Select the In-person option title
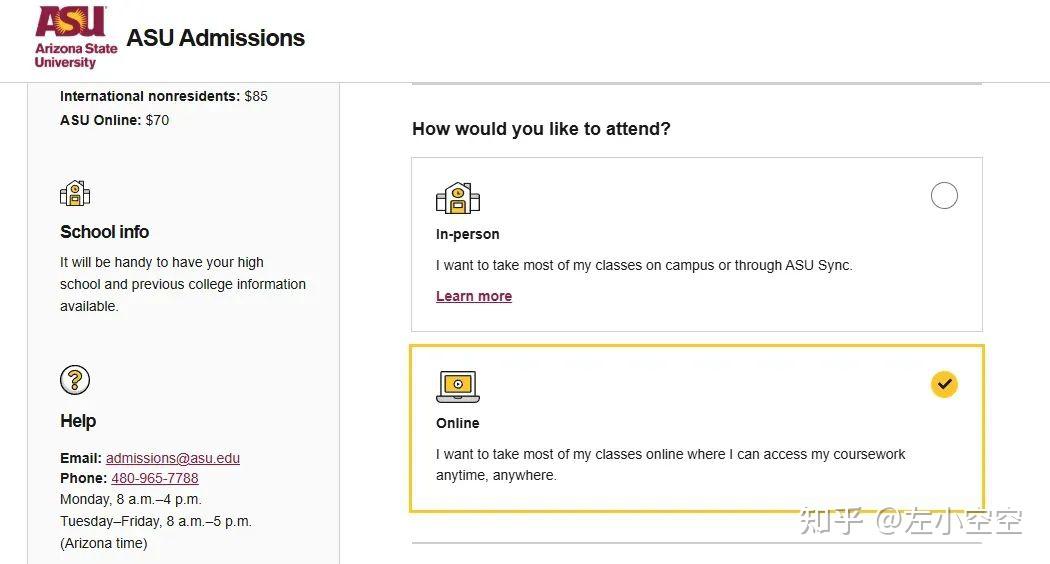1050x564 pixels. tap(467, 234)
